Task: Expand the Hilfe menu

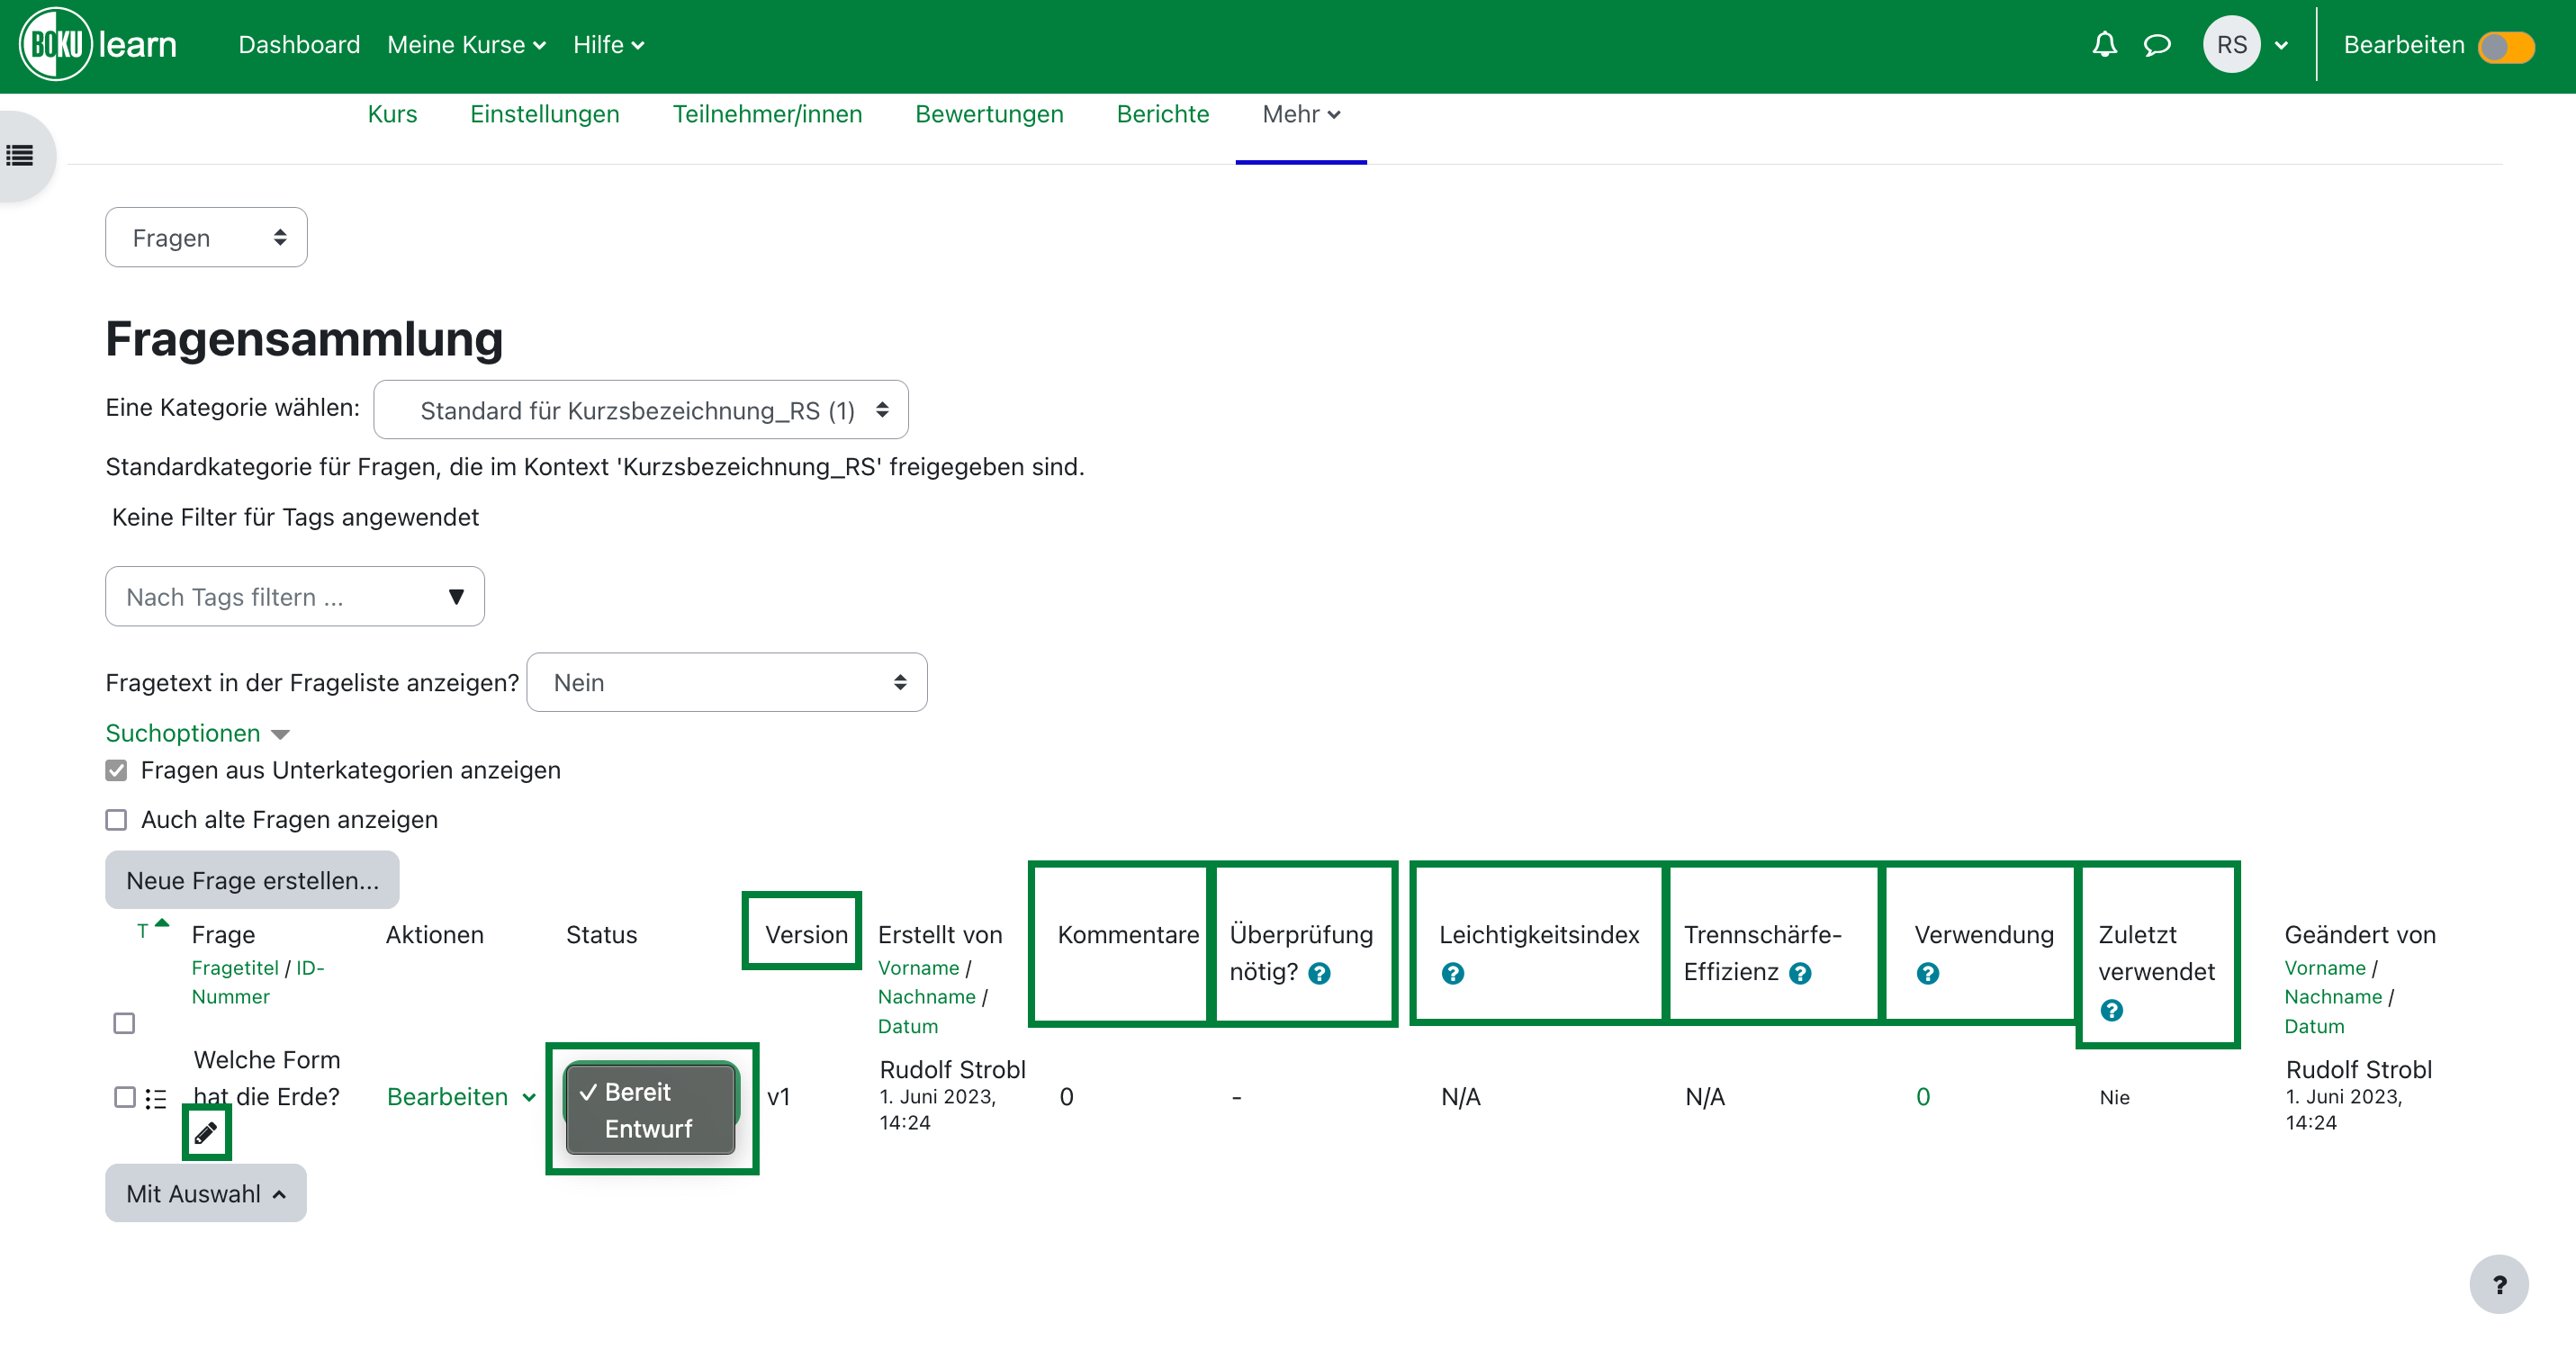Action: (608, 45)
